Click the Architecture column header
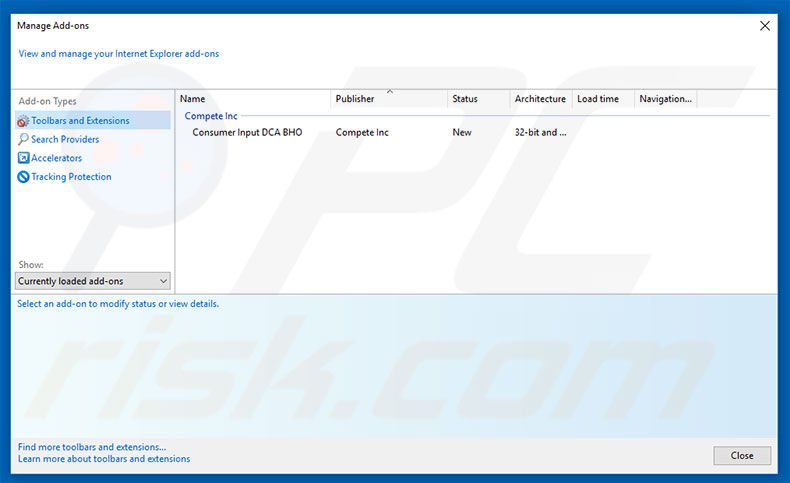The image size is (790, 483). click(541, 99)
